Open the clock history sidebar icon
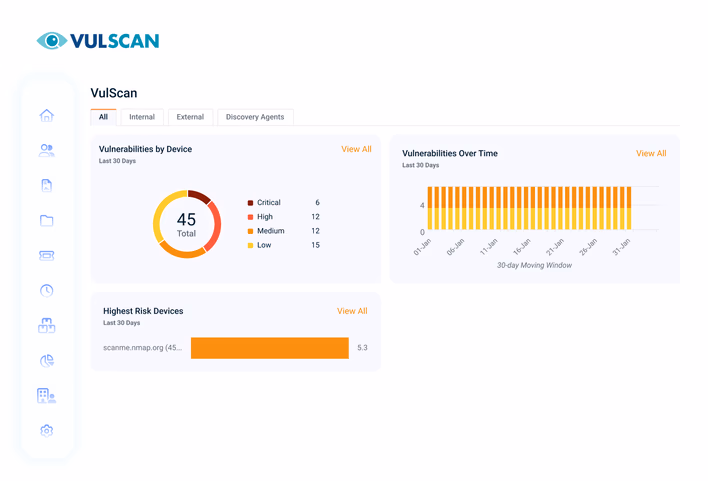 [47, 290]
